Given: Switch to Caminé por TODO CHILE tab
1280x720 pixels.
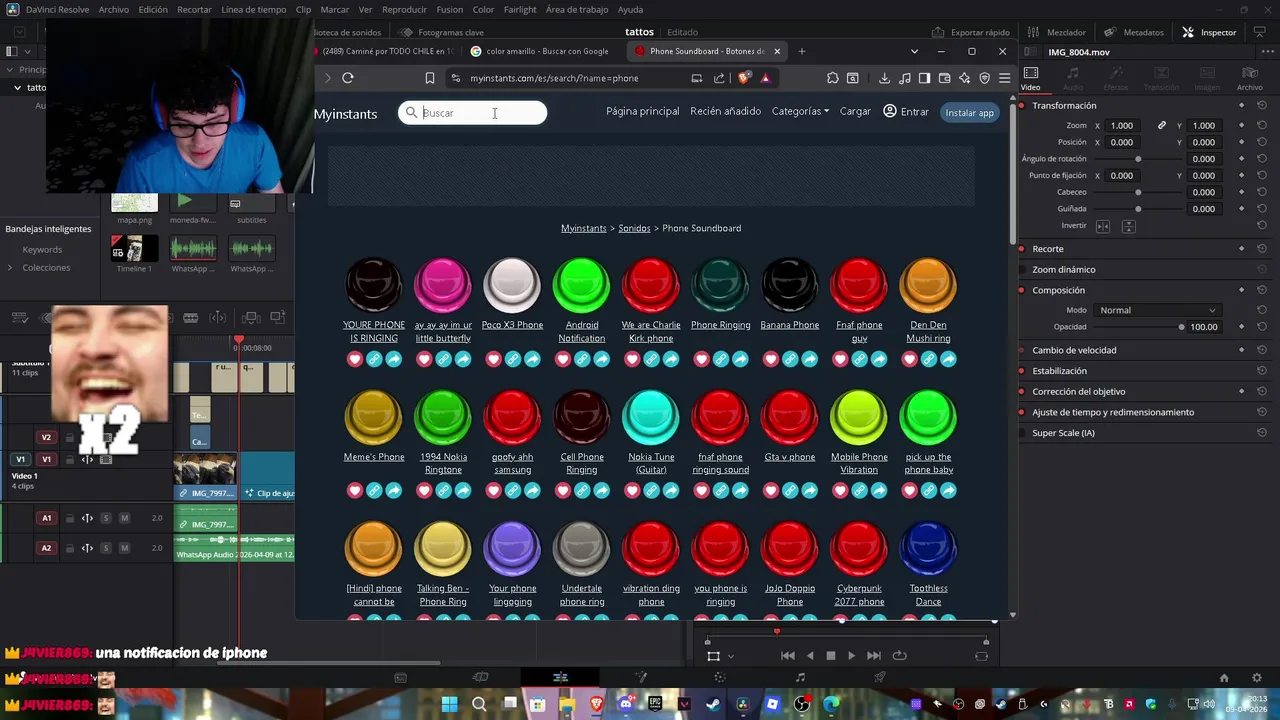Looking at the screenshot, I should pos(385,51).
